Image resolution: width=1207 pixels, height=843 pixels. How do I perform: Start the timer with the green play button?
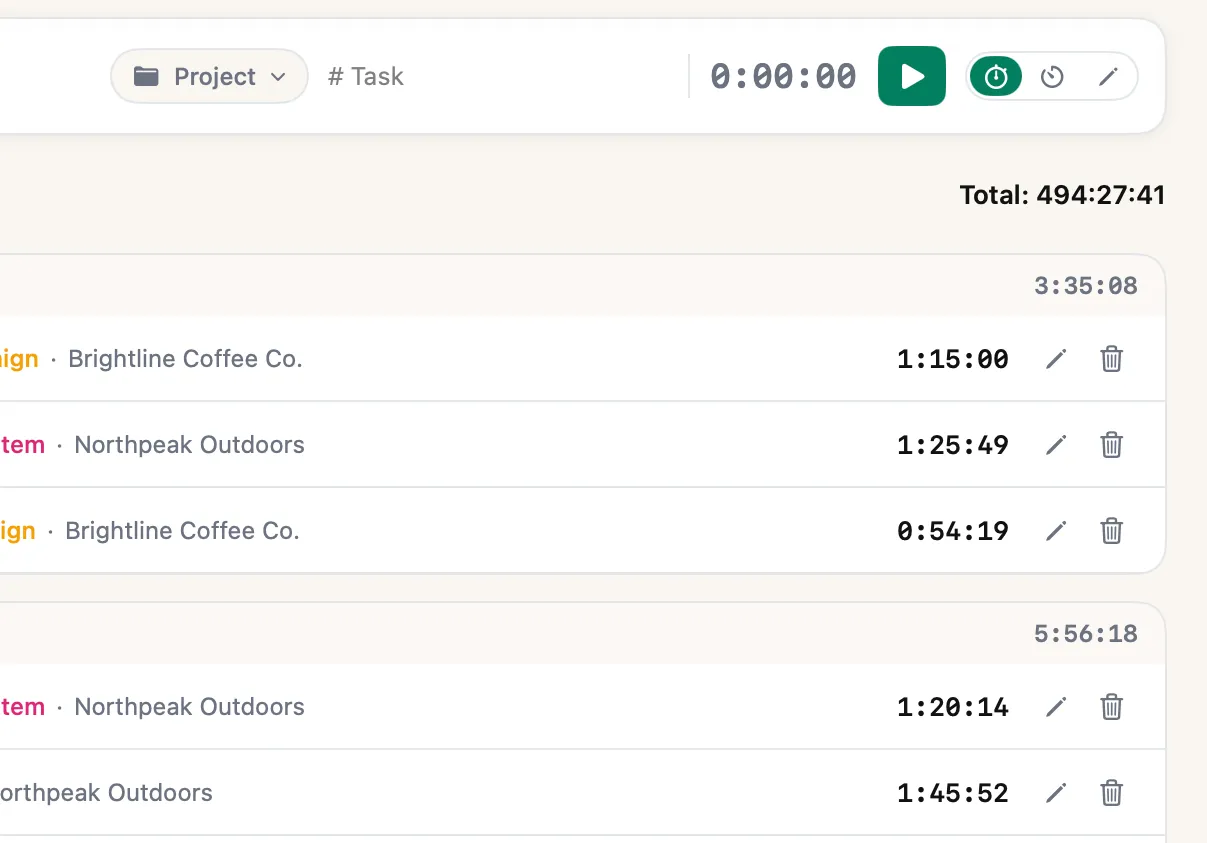coord(912,76)
